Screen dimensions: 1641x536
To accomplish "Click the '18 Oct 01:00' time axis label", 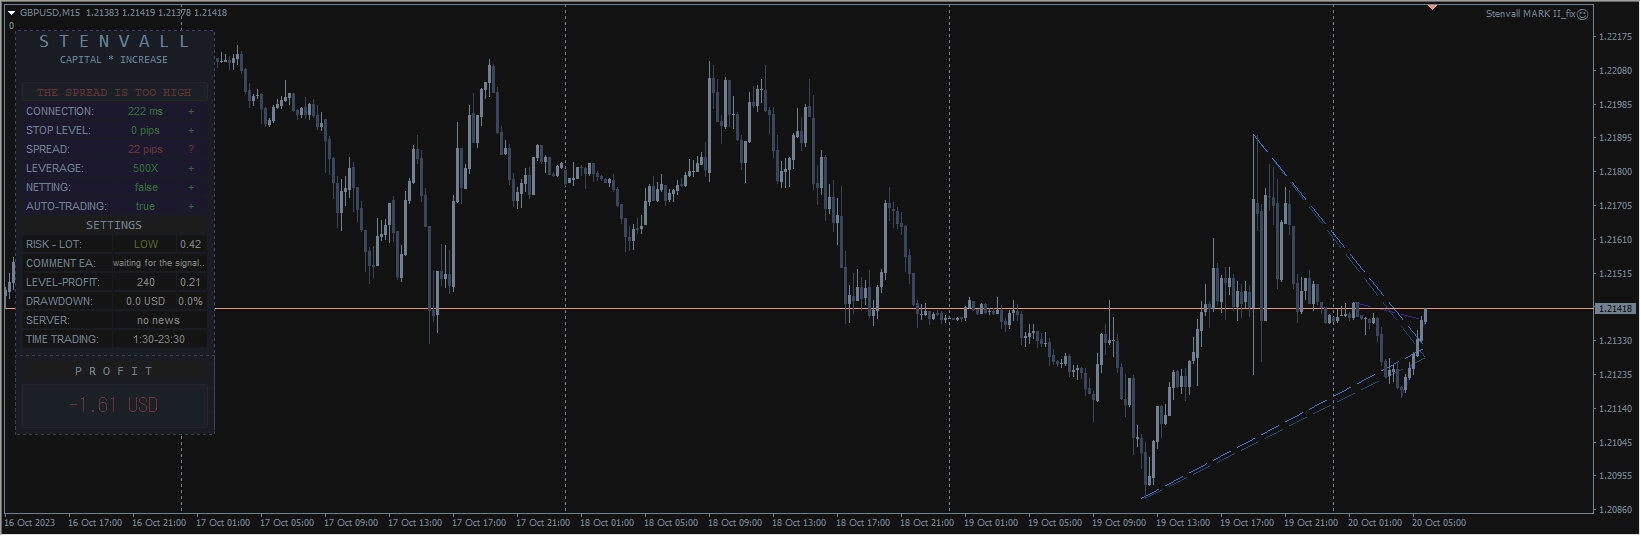I will (x=607, y=523).
